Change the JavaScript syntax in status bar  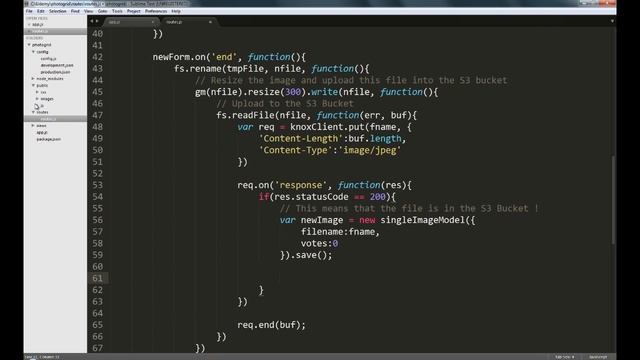click(x=598, y=357)
